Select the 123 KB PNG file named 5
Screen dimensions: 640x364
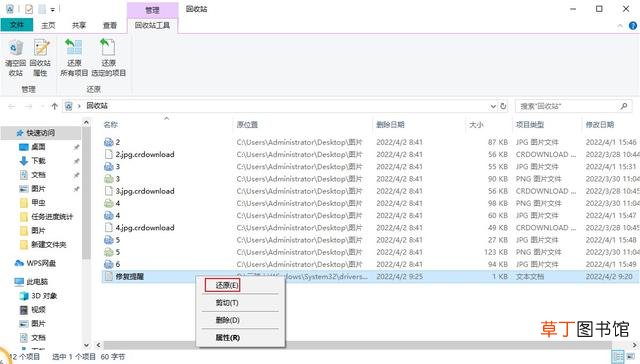118,252
